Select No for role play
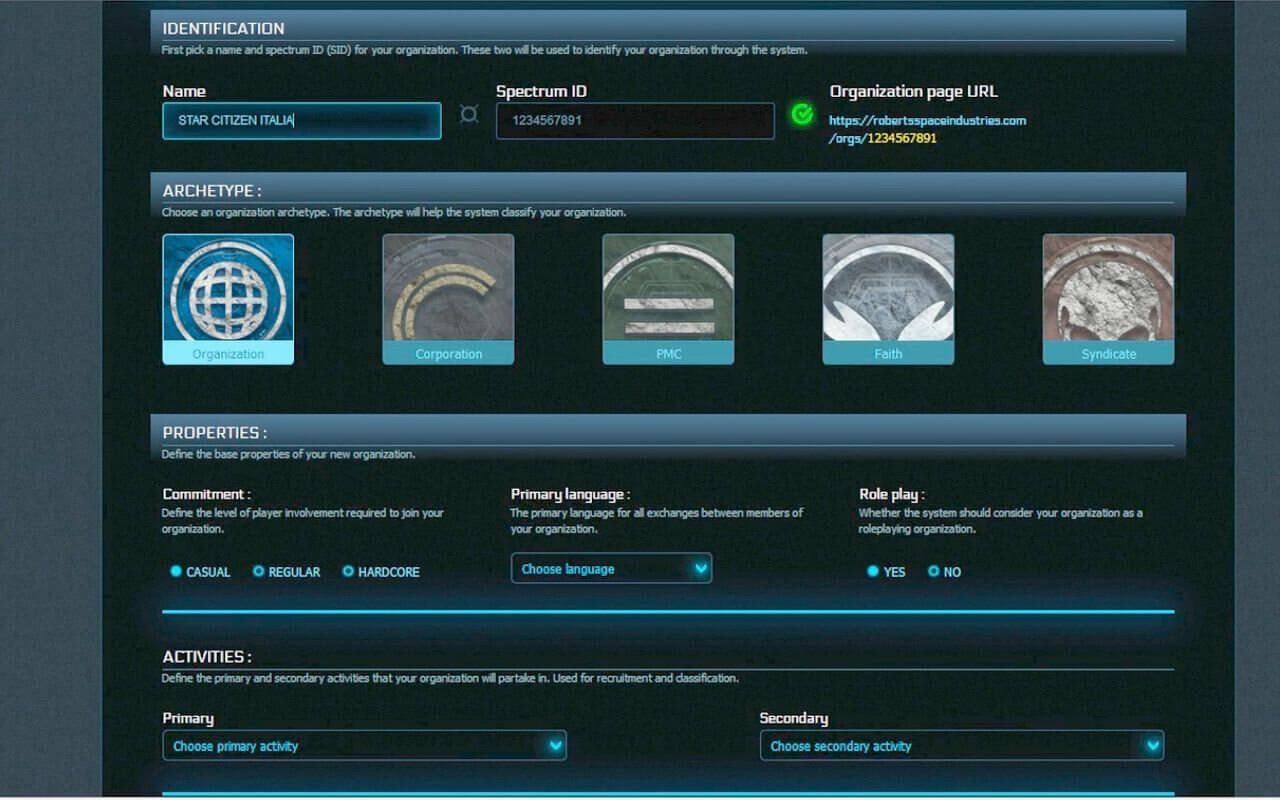Image resolution: width=1280 pixels, height=800 pixels. pos(934,571)
